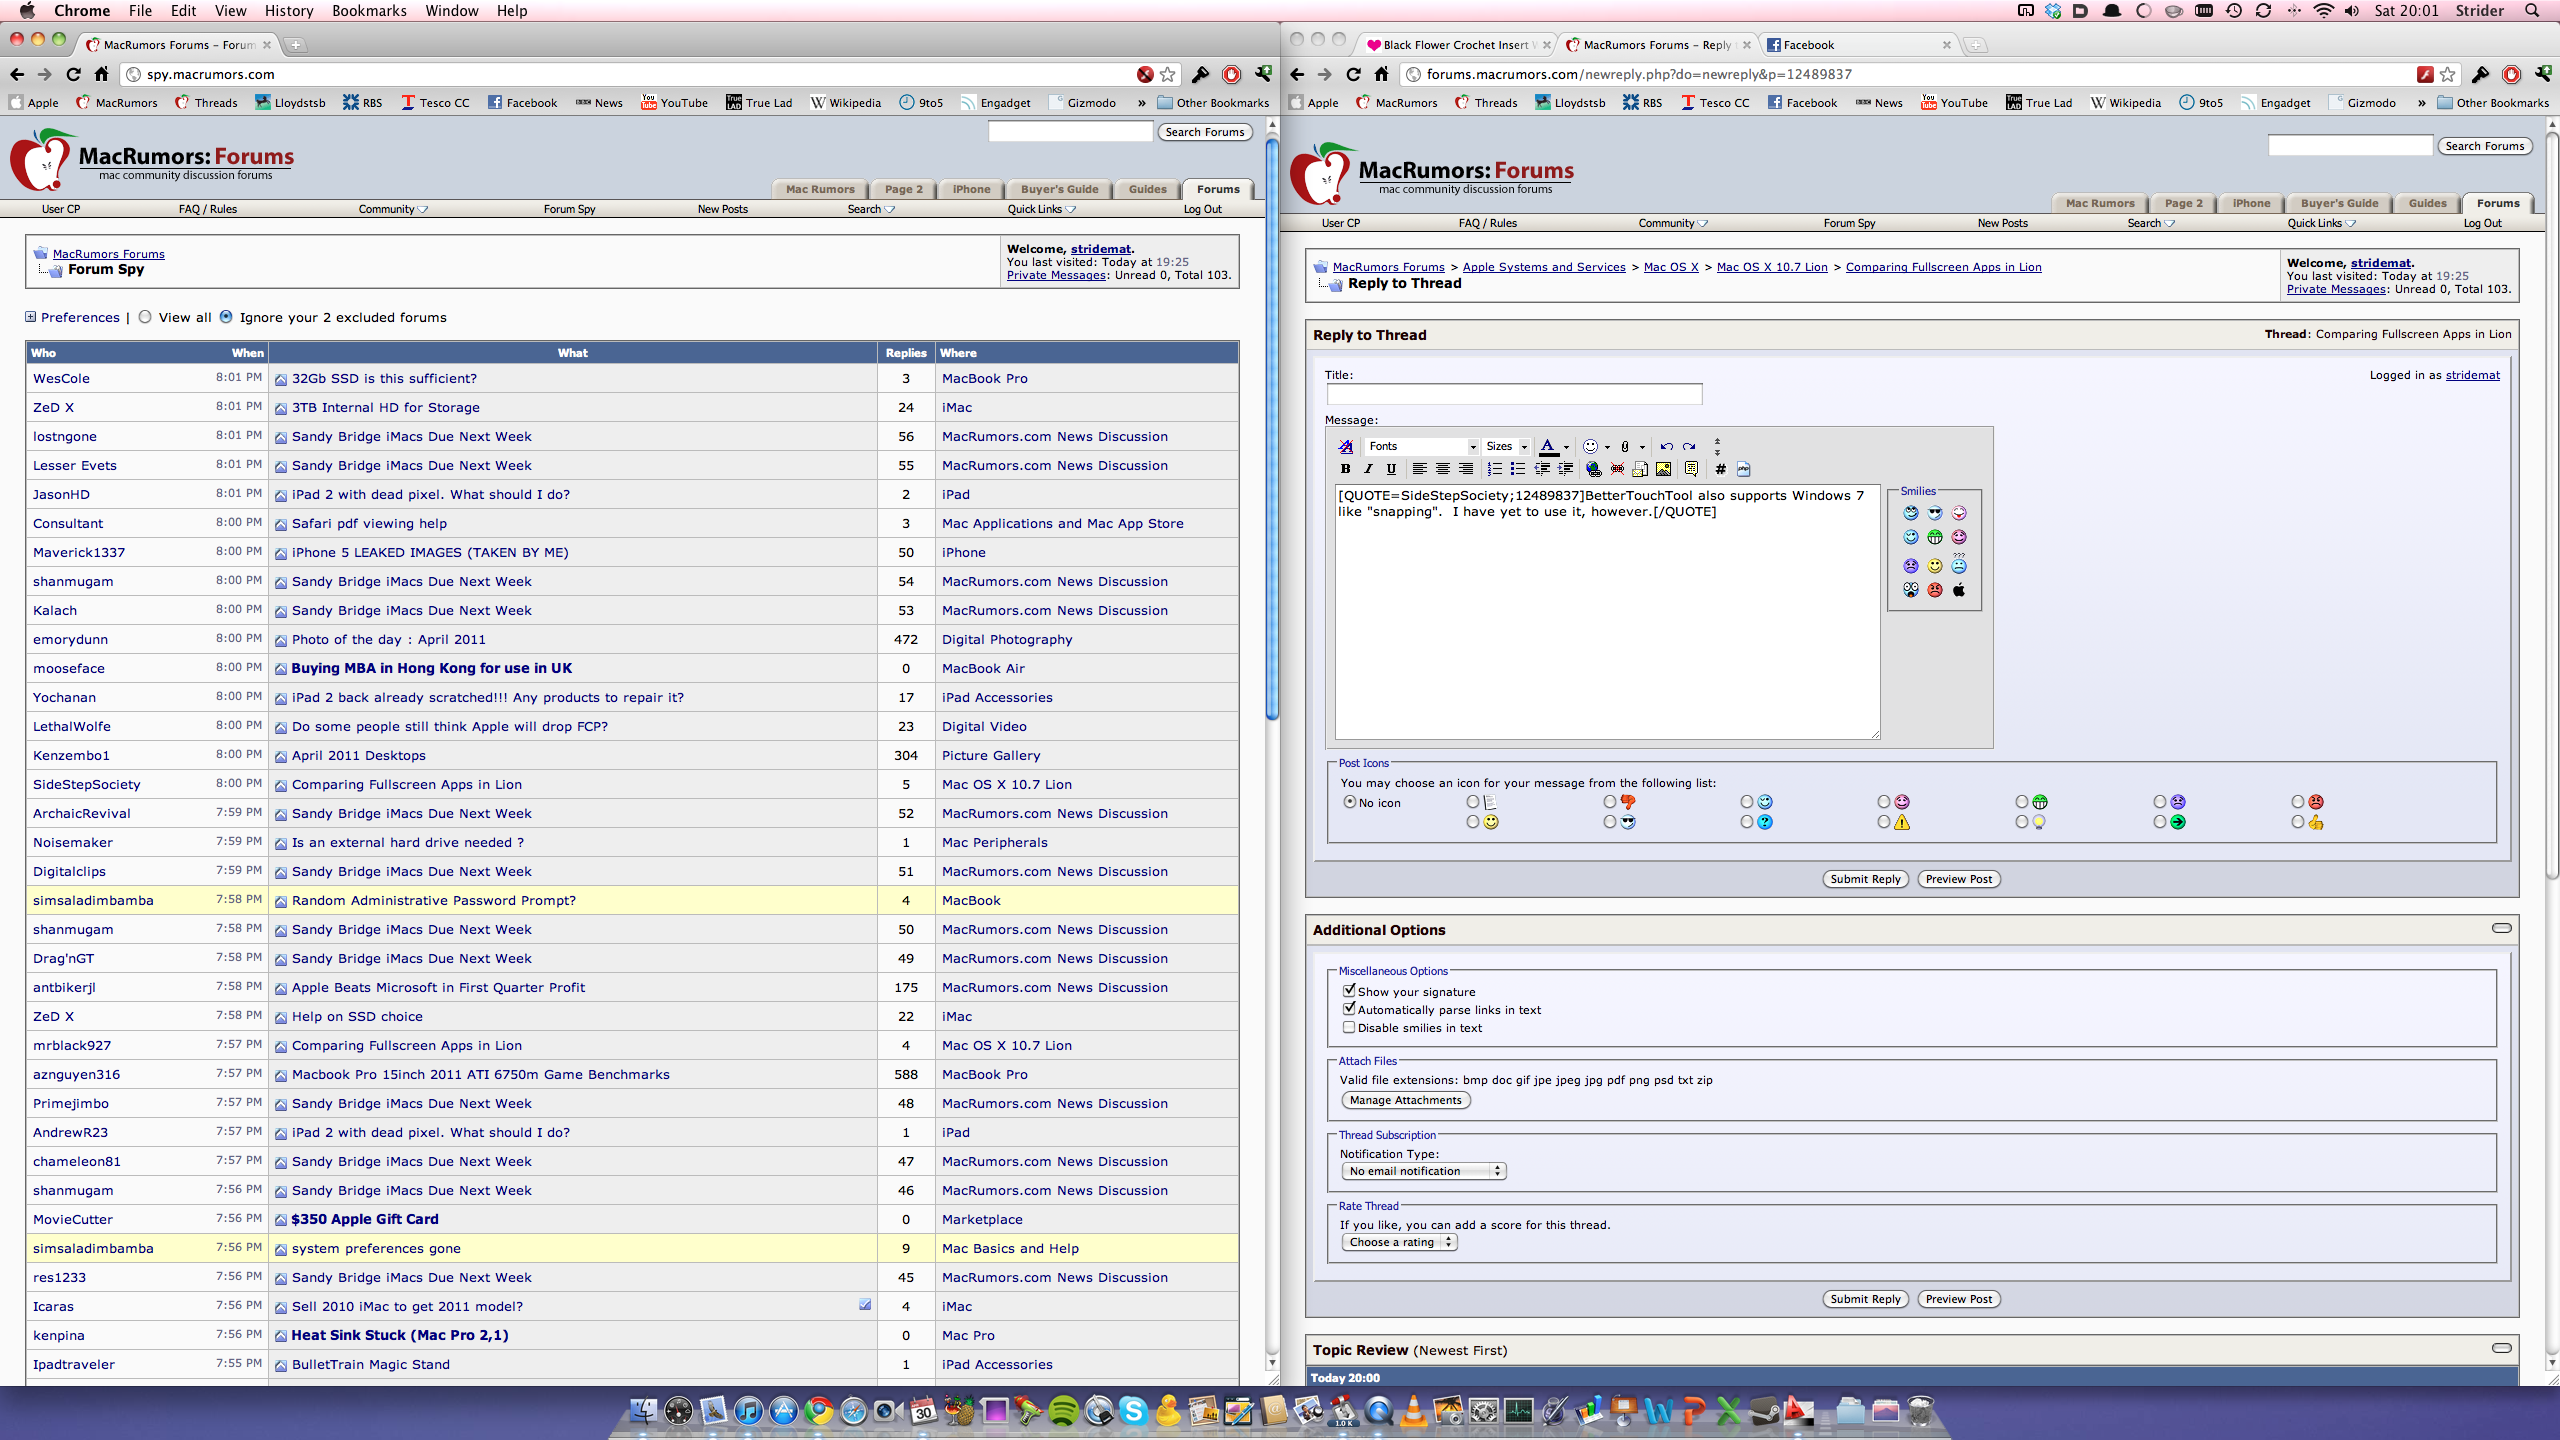The image size is (2560, 1440).
Task: Open the Bookmarks menu in menu bar
Action: [369, 11]
